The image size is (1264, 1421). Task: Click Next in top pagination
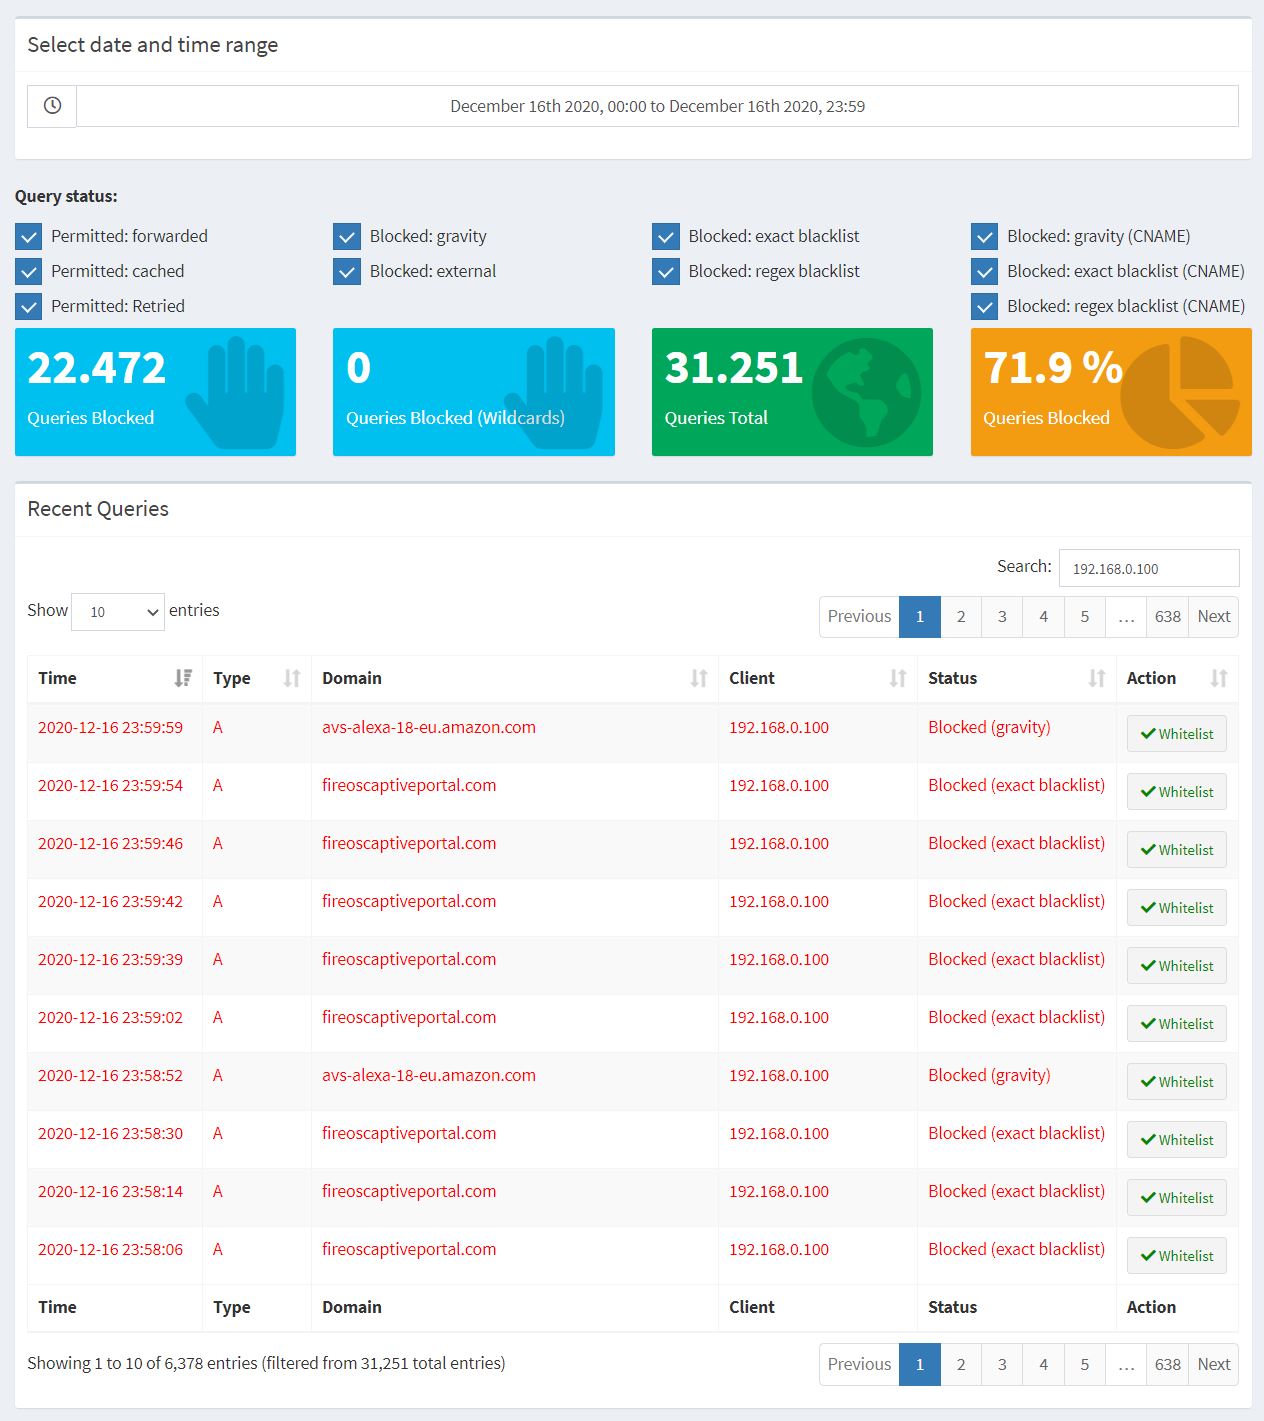pos(1213,617)
